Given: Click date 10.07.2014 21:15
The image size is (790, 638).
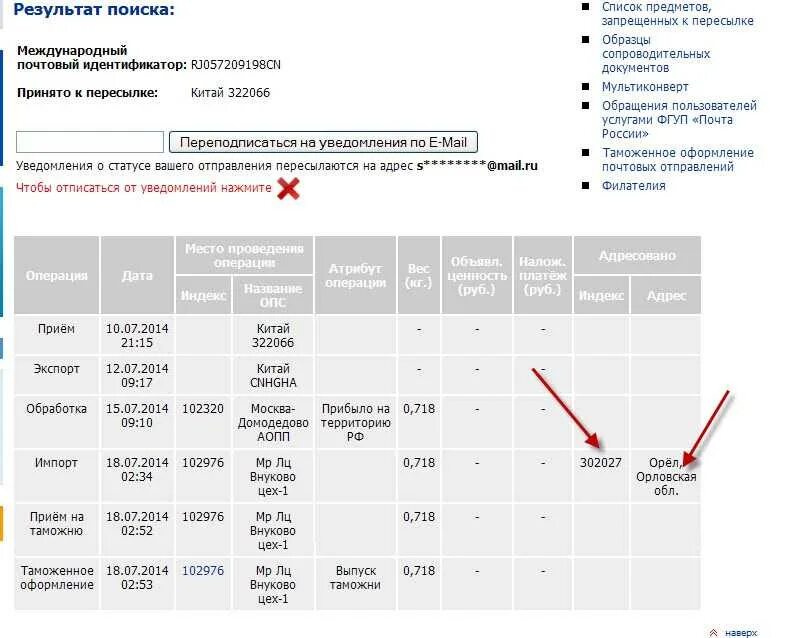Looking at the screenshot, I should [137, 335].
